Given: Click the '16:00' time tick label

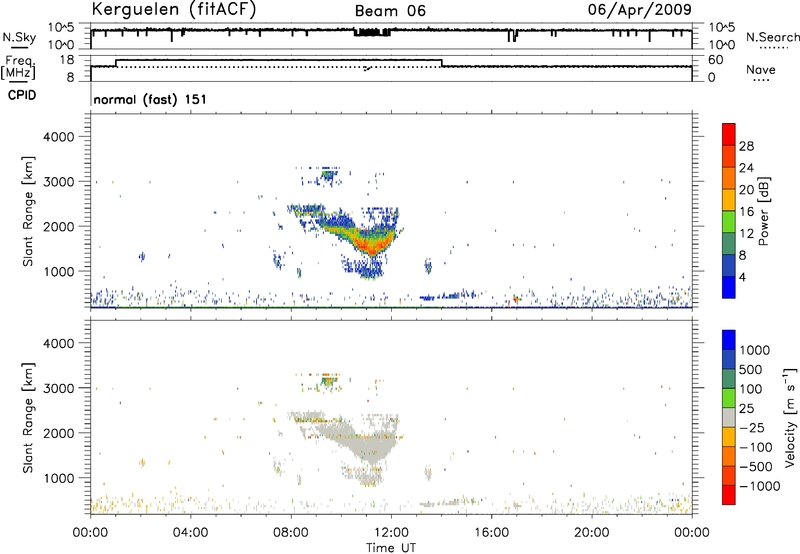Looking at the screenshot, I should 491,533.
